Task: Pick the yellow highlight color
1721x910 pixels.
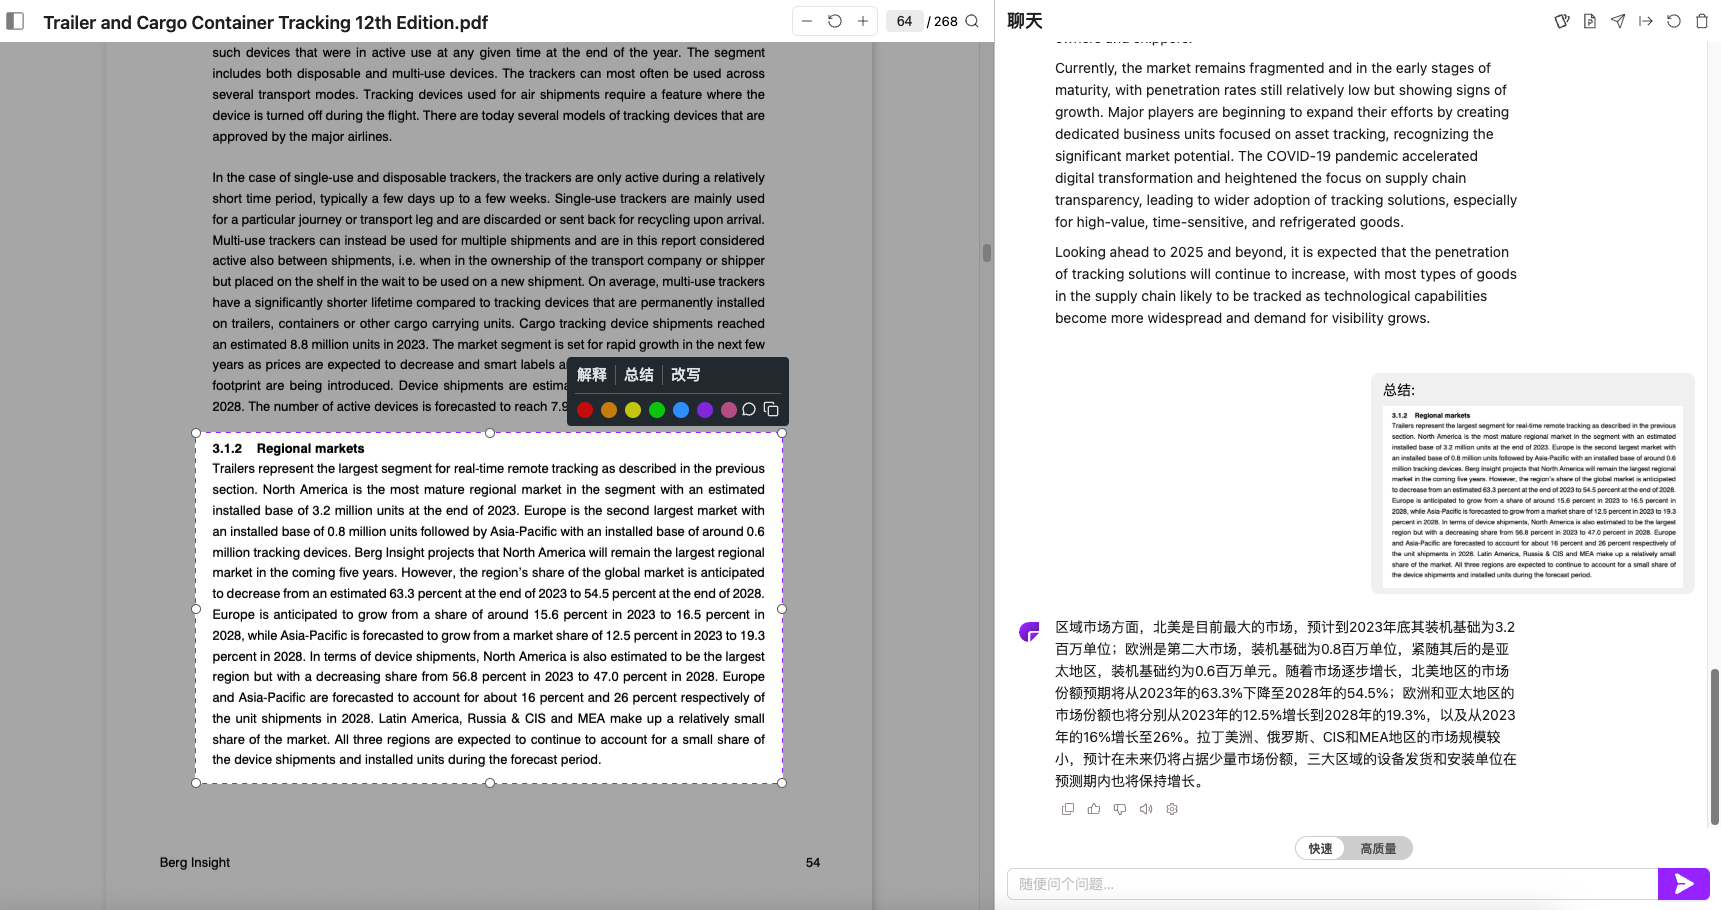Action: (x=633, y=410)
